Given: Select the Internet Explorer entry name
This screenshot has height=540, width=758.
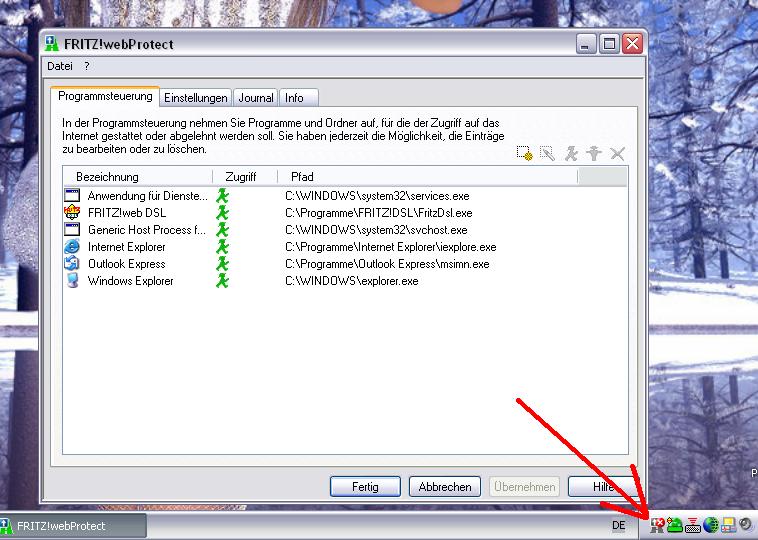Looking at the screenshot, I should tap(127, 247).
